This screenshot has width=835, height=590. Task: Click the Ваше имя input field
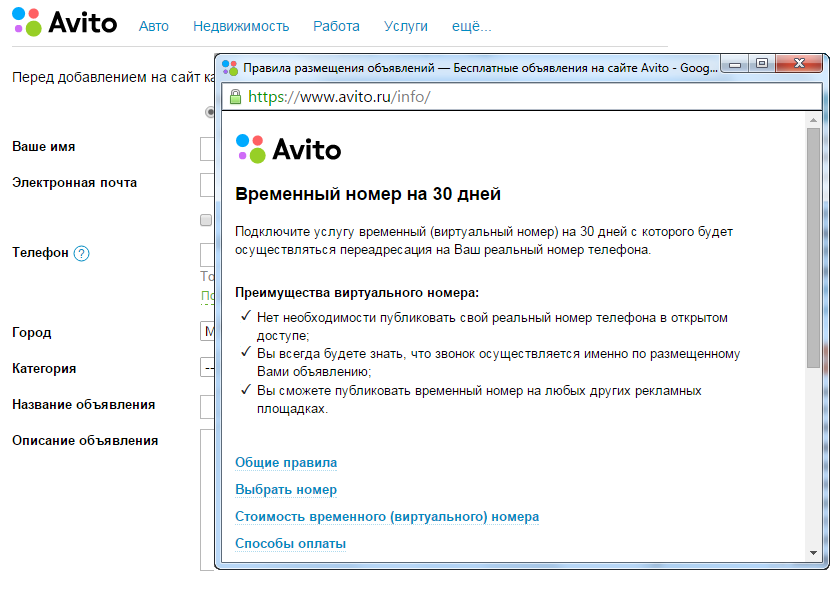click(x=207, y=149)
